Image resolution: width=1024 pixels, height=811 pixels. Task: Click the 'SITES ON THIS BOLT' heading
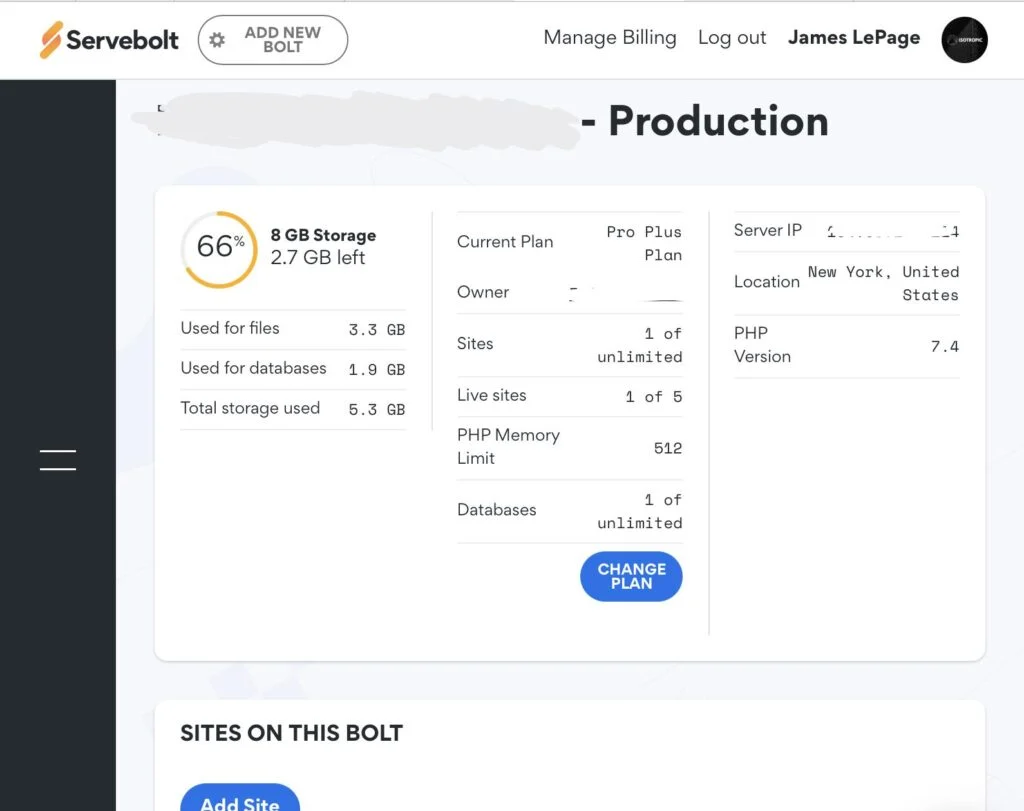(x=291, y=733)
